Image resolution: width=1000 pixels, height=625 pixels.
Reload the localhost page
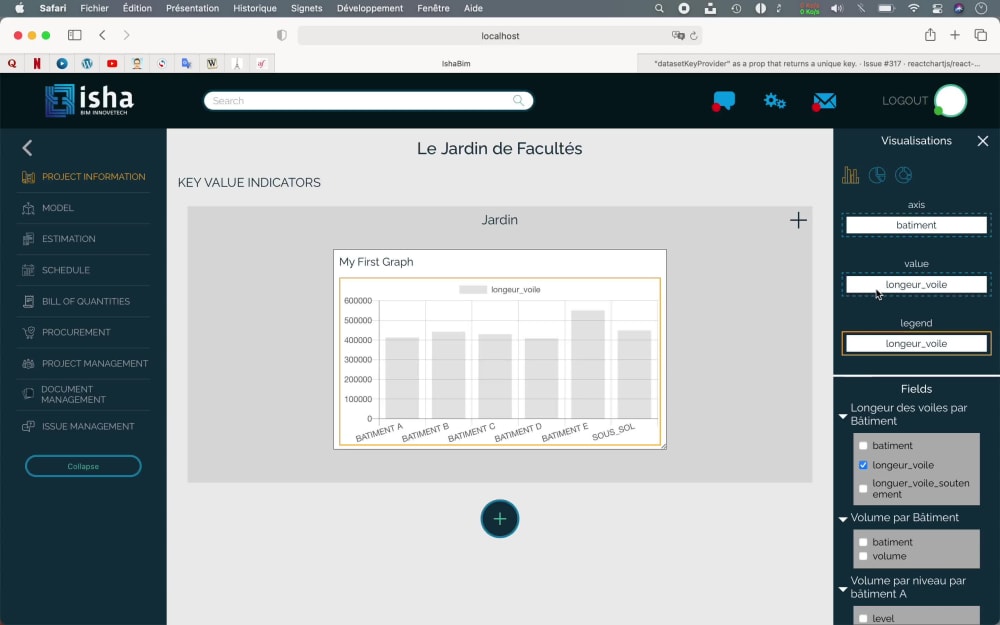[694, 36]
